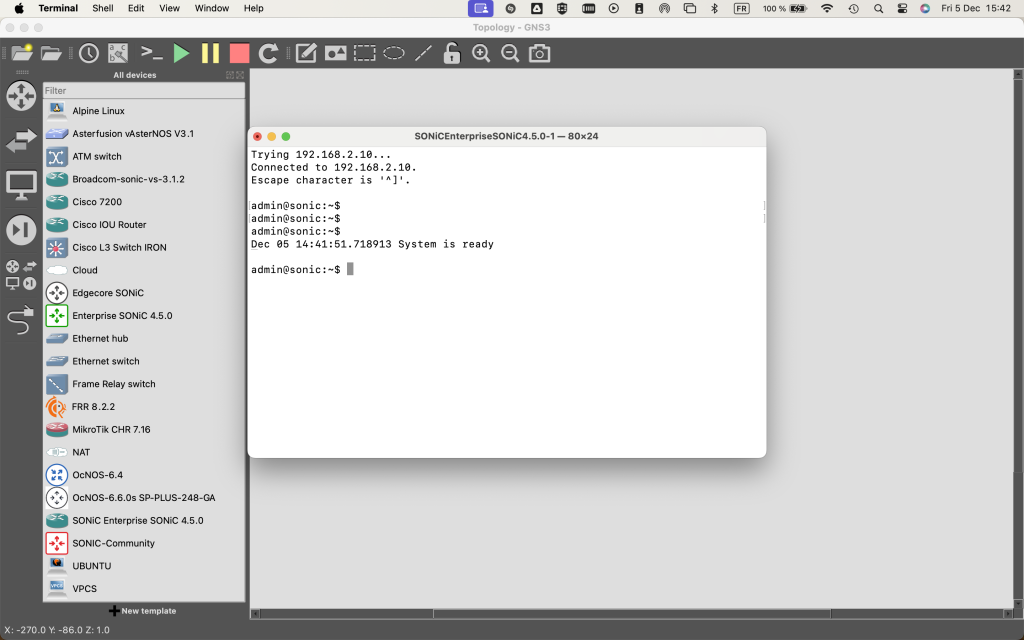
Task: Browse routers category in the device sidebar
Action: (21, 96)
